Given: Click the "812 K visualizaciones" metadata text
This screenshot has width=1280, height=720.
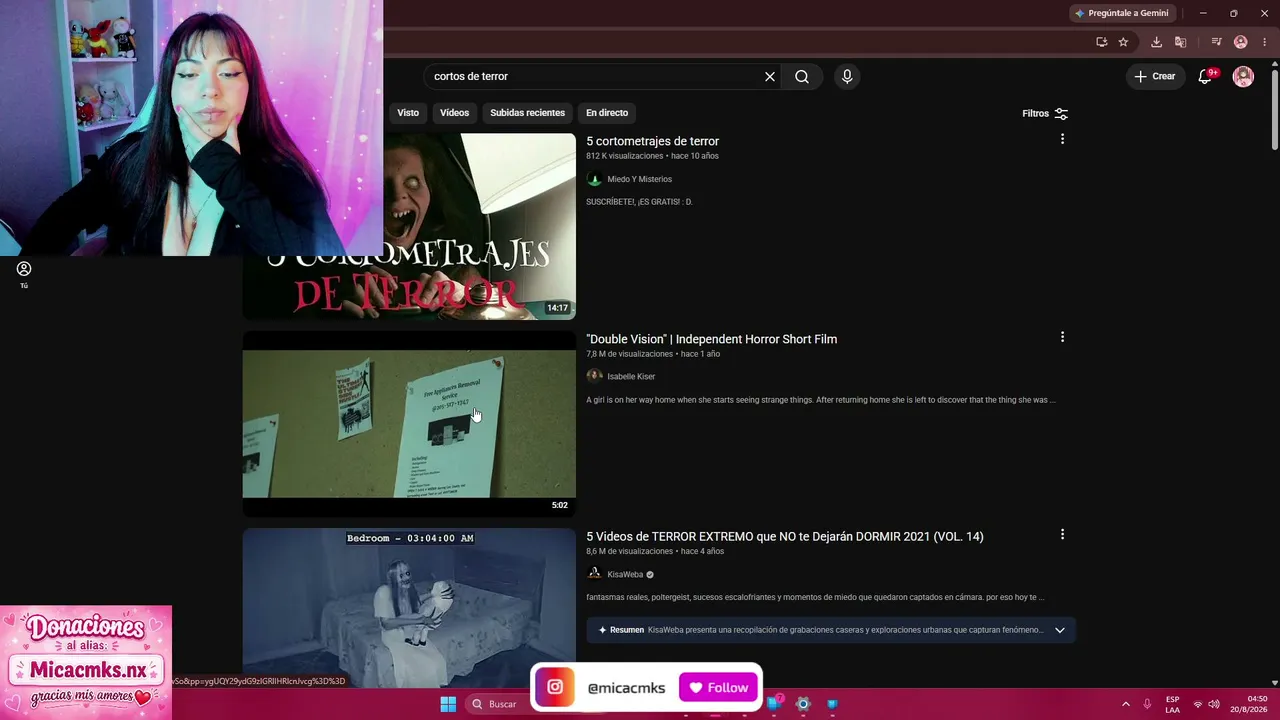Looking at the screenshot, I should [625, 156].
